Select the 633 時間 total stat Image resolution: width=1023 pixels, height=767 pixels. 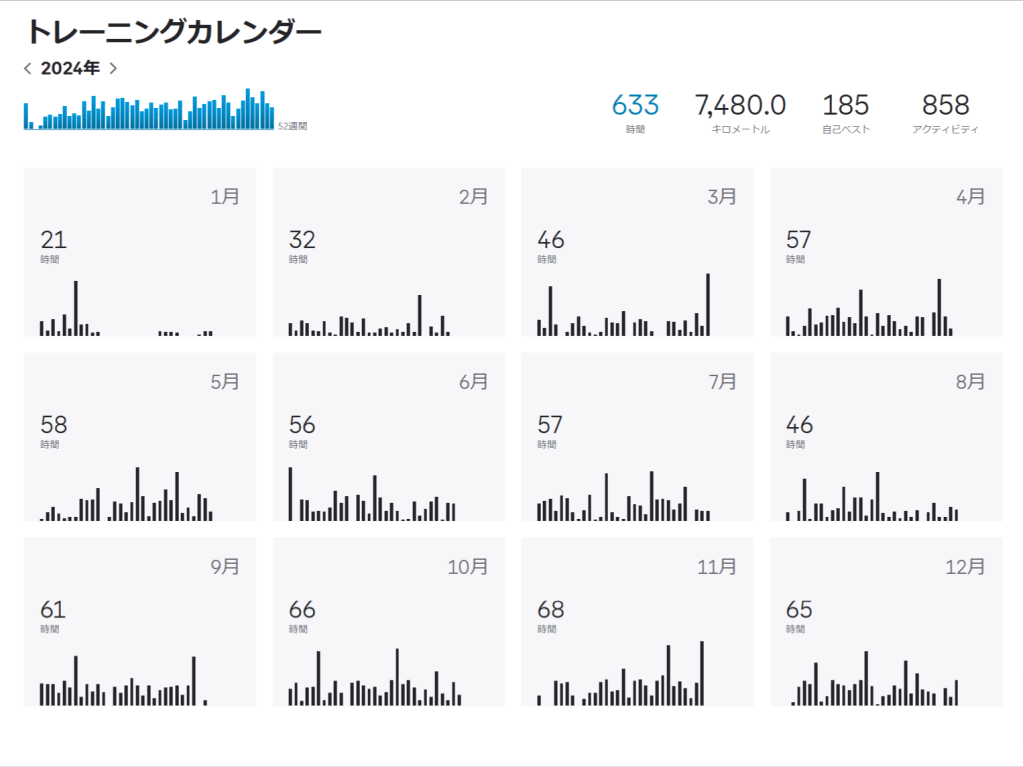635,112
